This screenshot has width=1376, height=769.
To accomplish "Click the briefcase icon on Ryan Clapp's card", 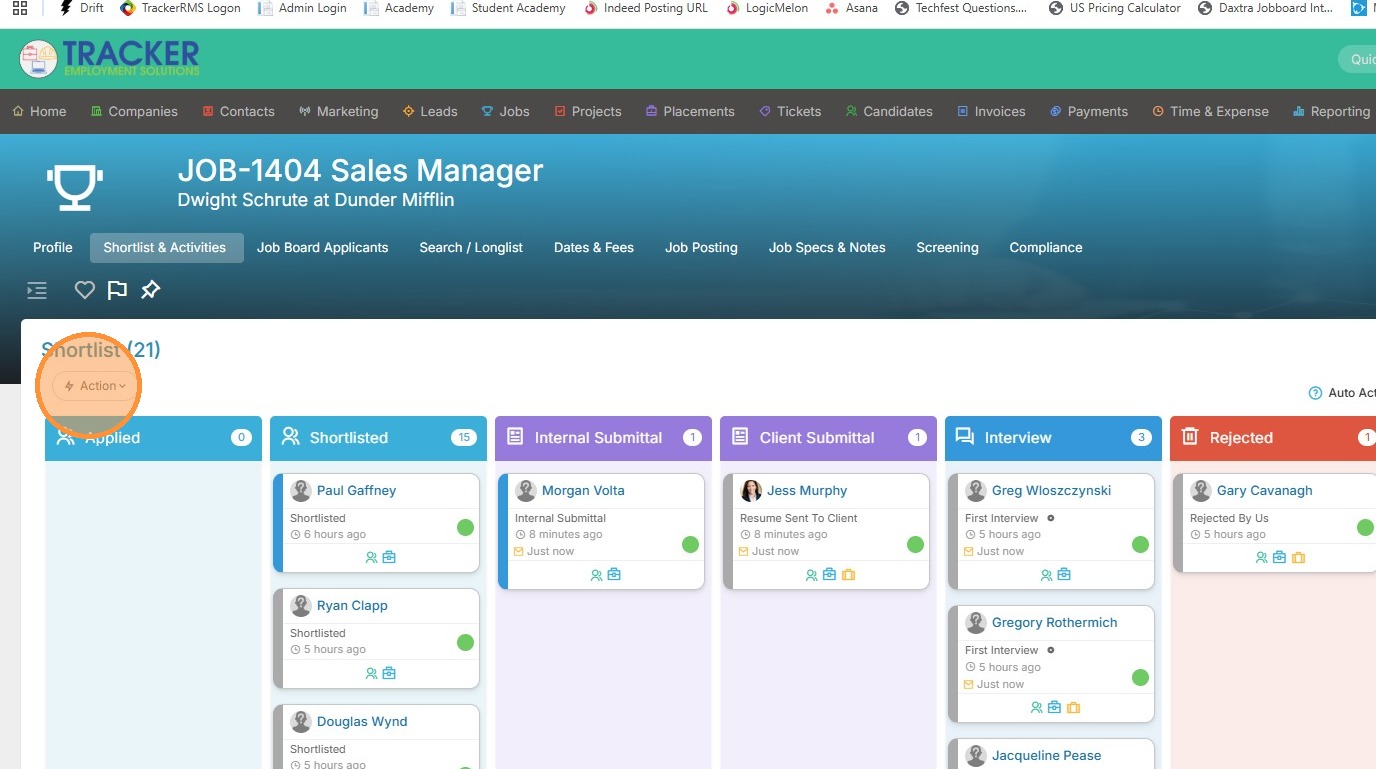I will click(389, 673).
